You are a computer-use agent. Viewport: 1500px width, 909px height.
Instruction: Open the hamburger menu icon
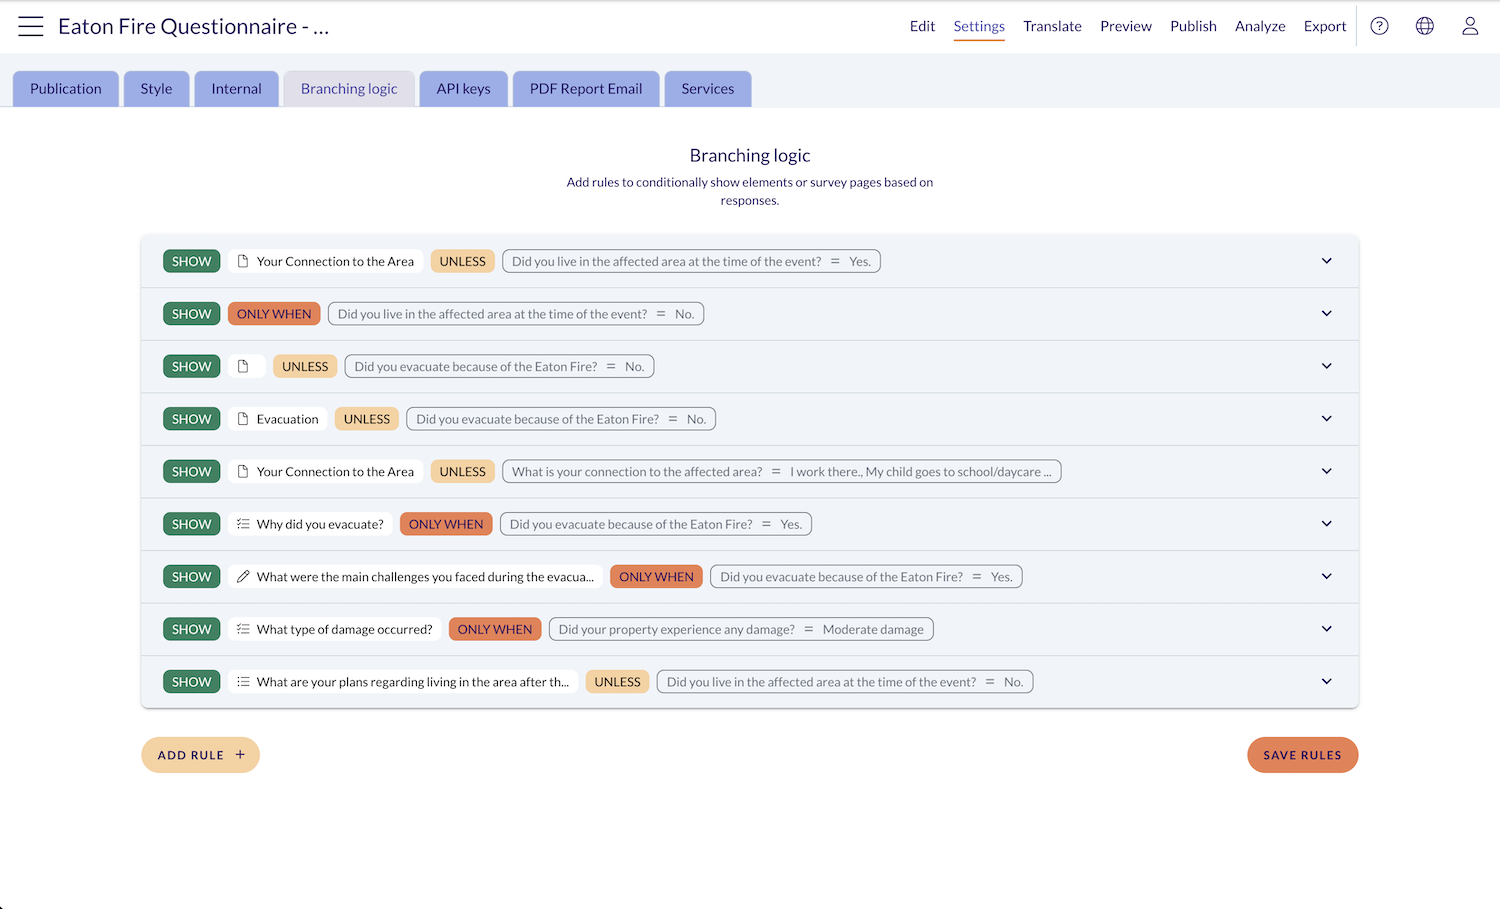click(31, 26)
